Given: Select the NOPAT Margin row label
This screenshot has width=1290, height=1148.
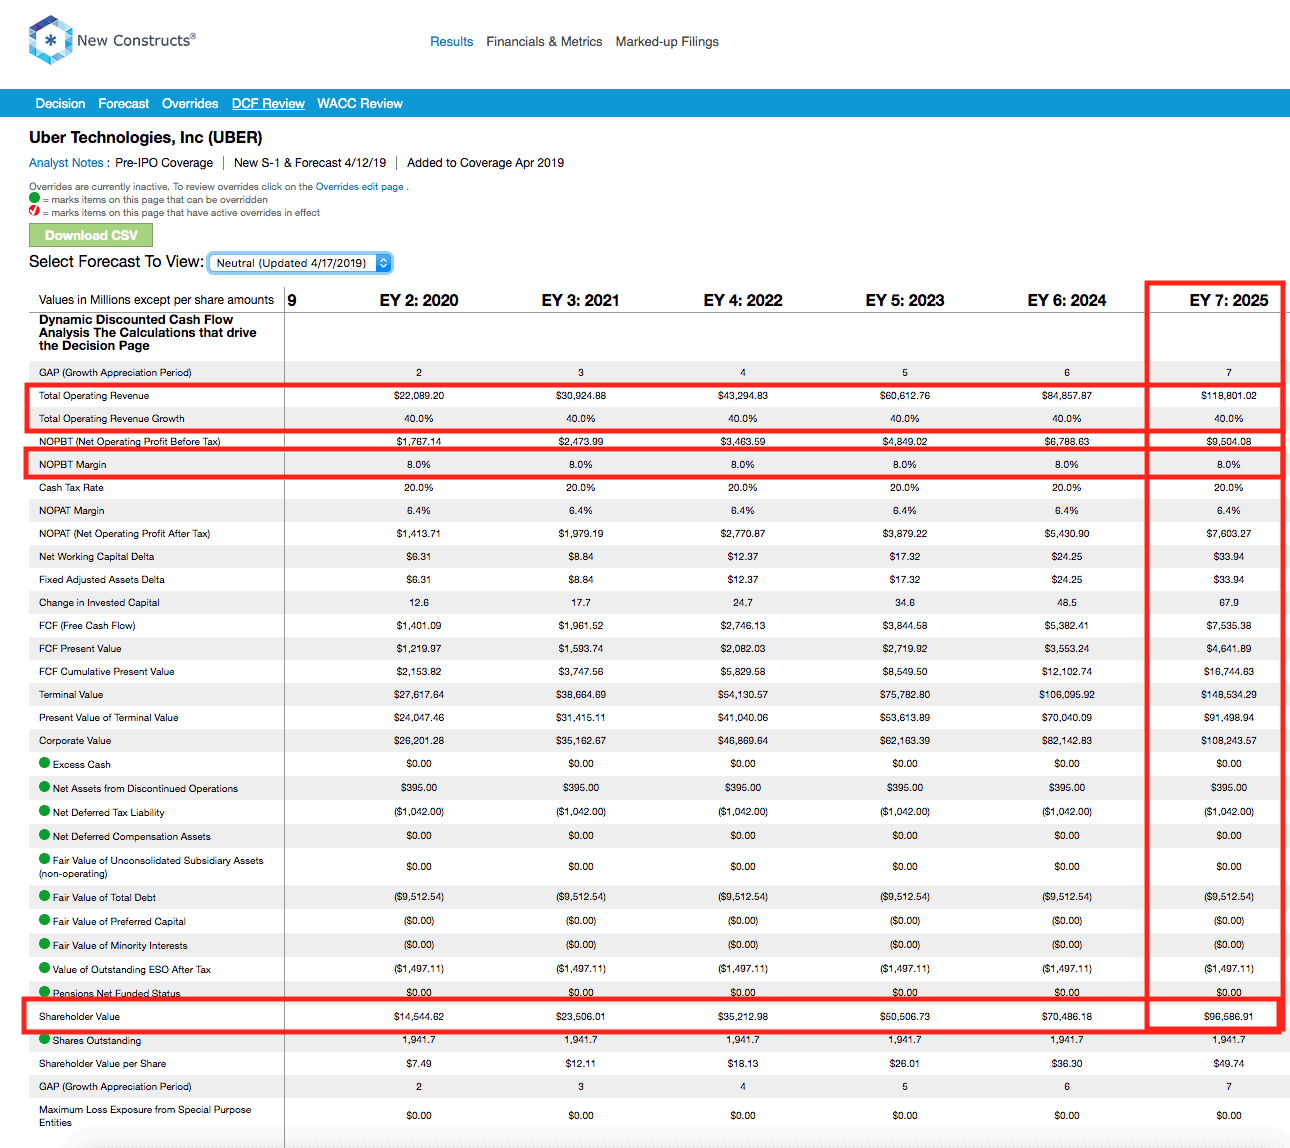Looking at the screenshot, I should tap(71, 511).
